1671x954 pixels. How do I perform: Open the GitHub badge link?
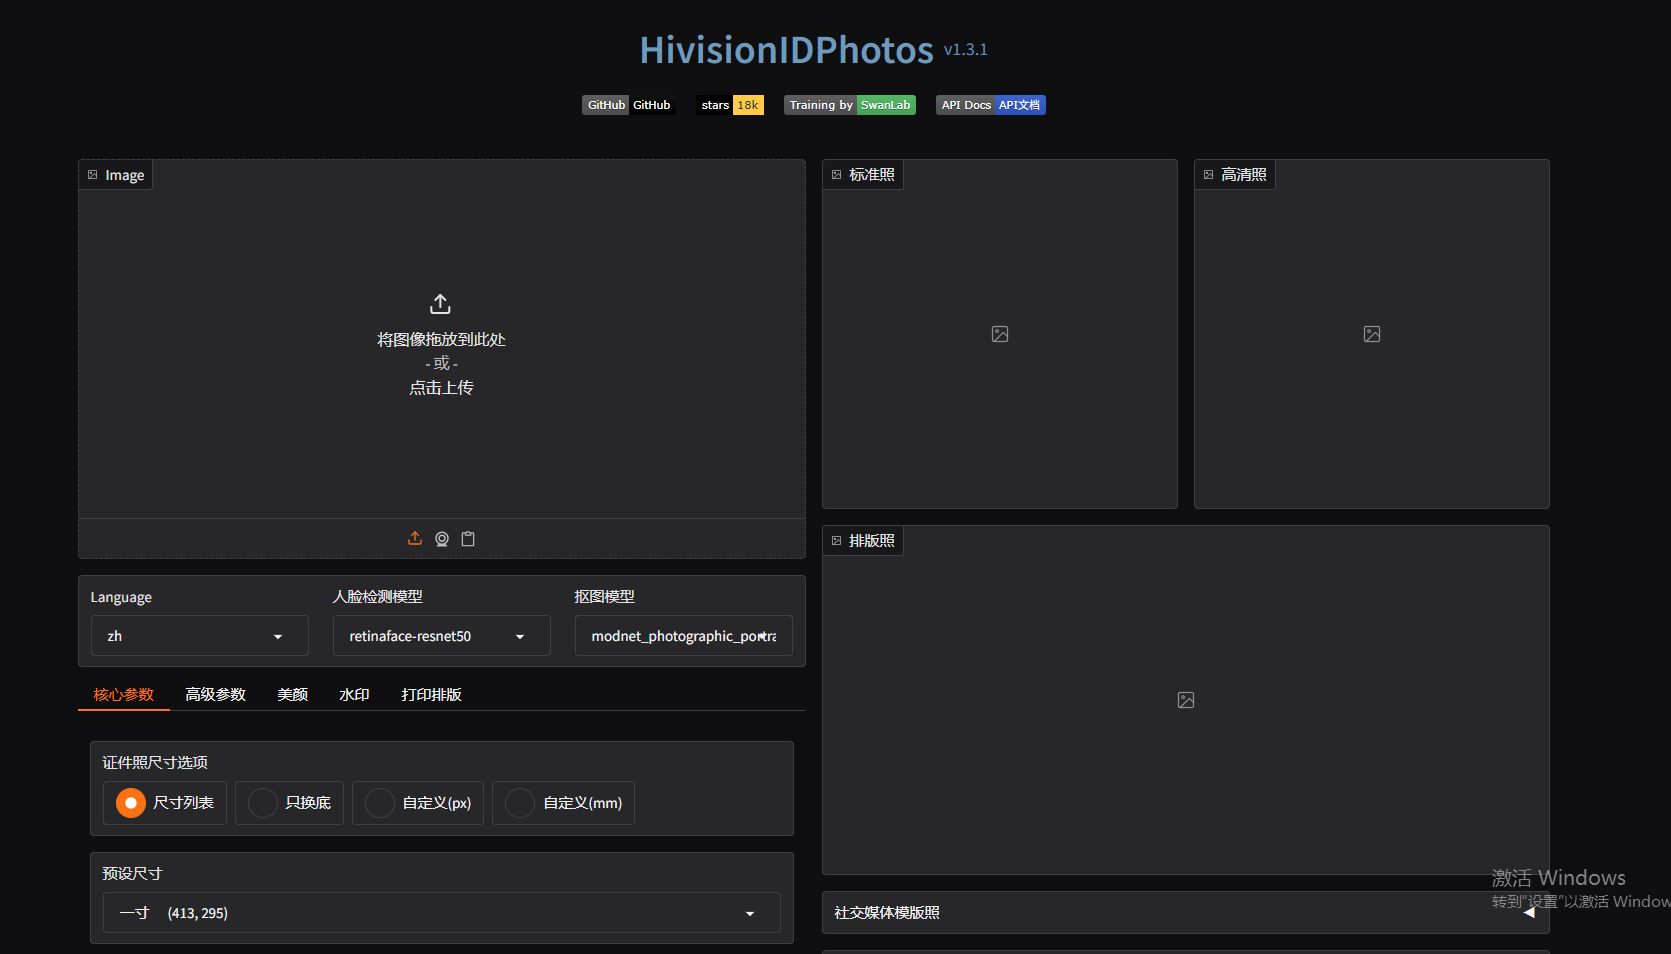pyautogui.click(x=629, y=105)
